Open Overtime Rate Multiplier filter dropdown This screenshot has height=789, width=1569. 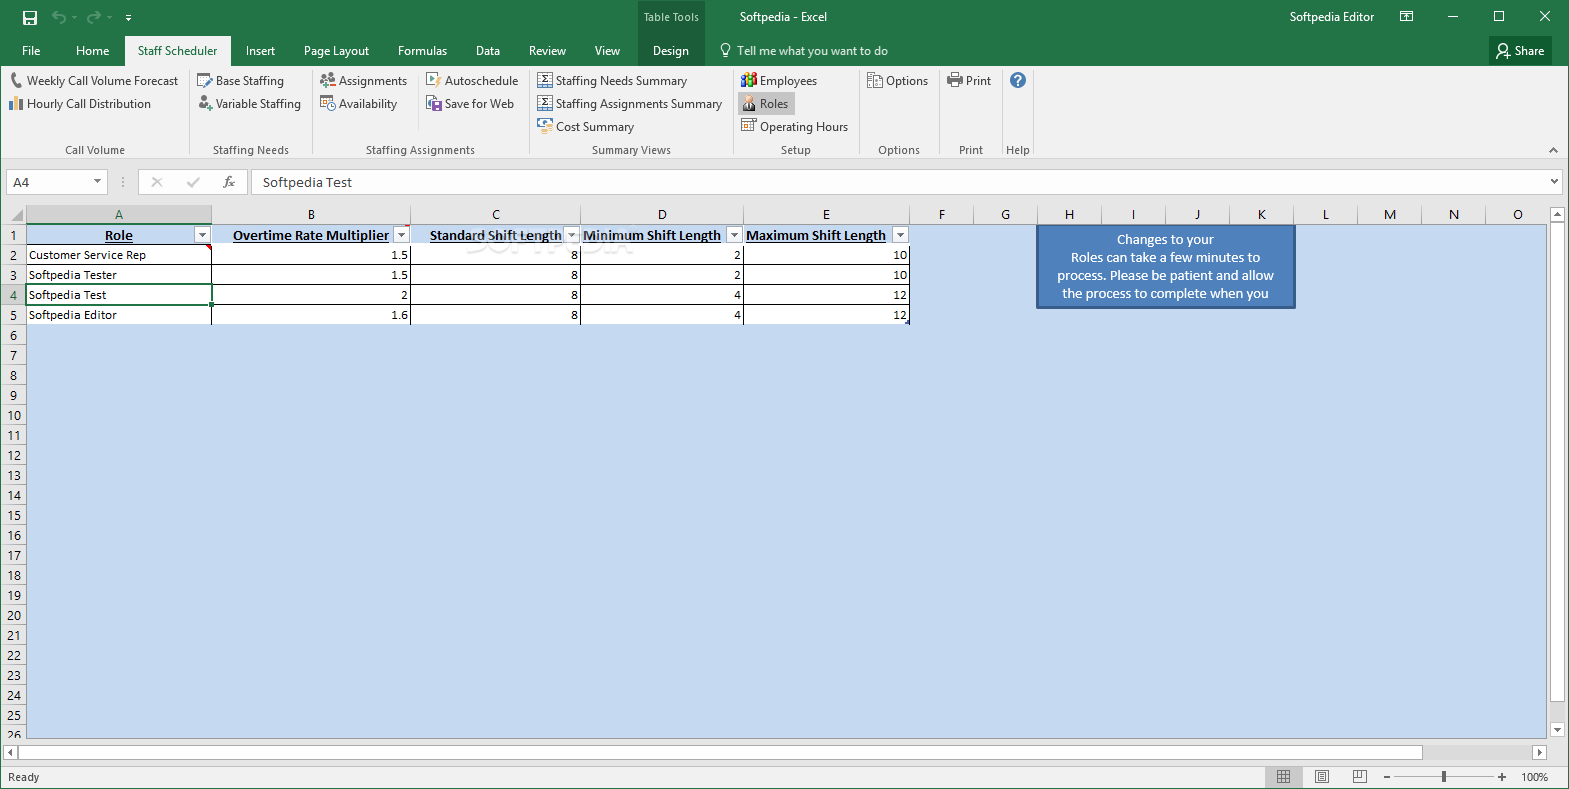(x=401, y=235)
